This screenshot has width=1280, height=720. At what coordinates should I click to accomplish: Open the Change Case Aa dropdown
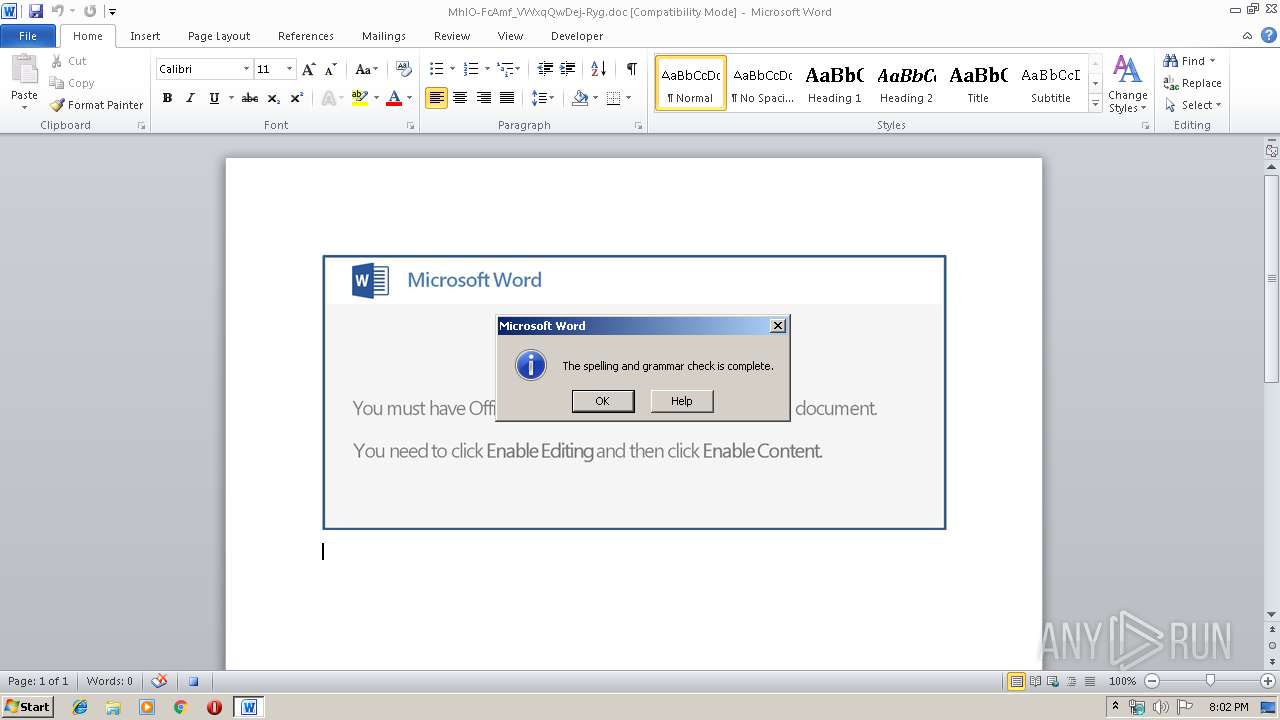(367, 69)
